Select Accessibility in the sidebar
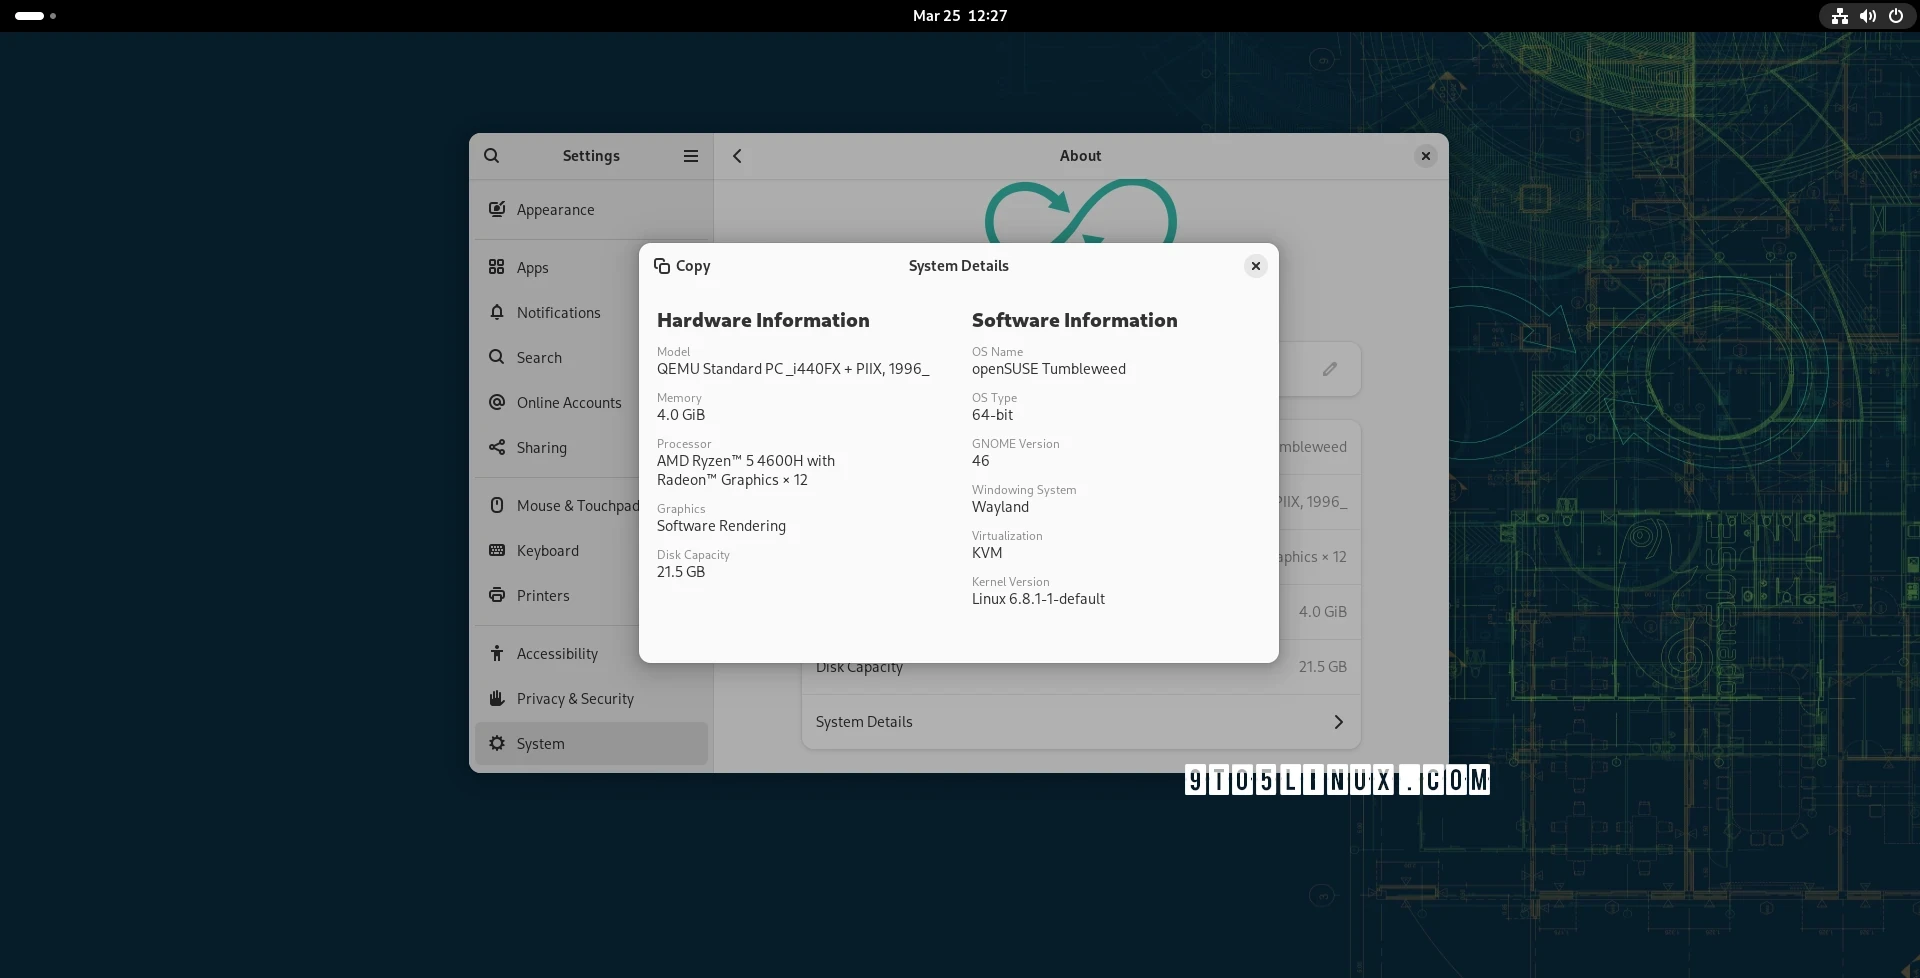 click(x=557, y=654)
